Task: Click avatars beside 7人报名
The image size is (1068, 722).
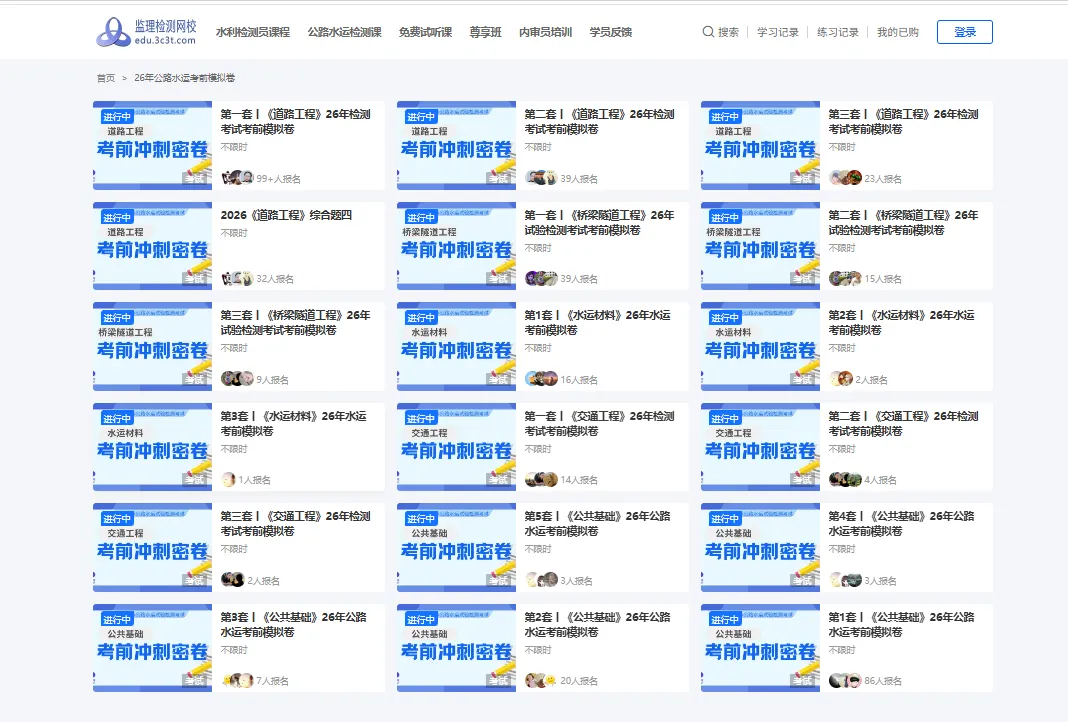Action: 238,680
